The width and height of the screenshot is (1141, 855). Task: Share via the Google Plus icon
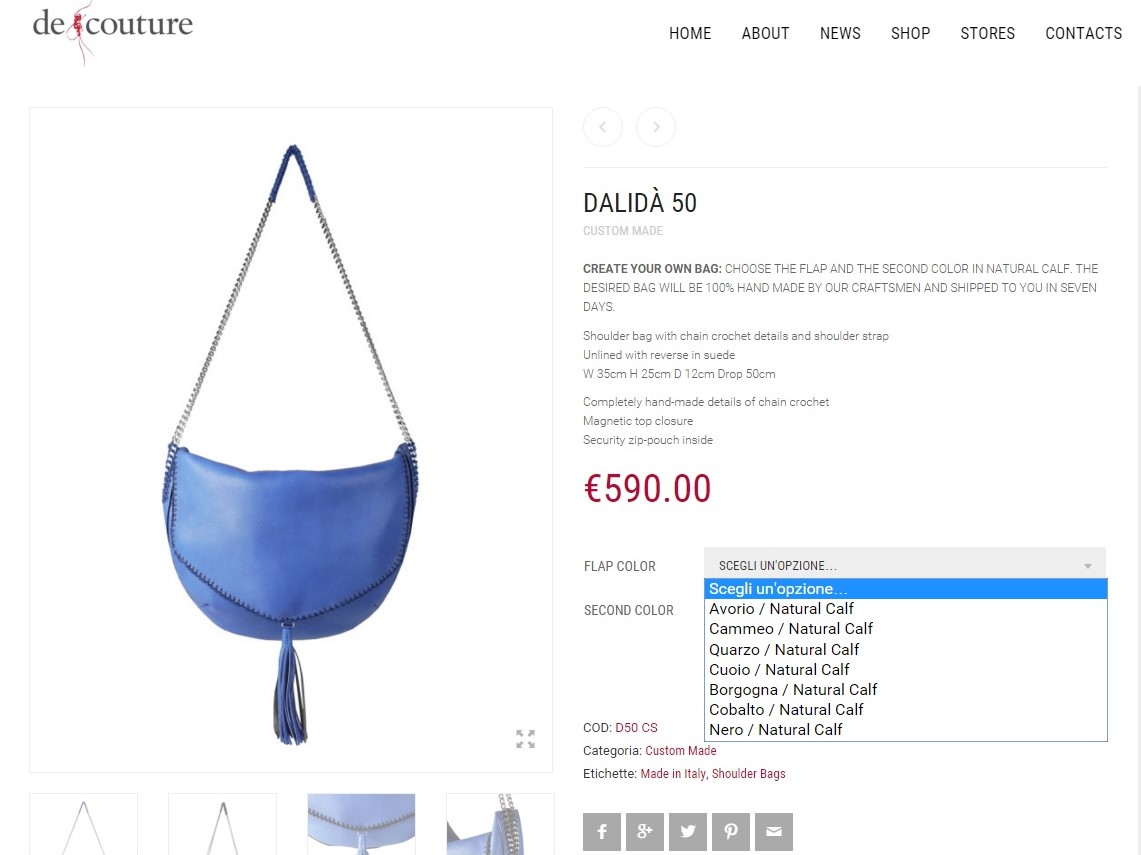pos(645,832)
